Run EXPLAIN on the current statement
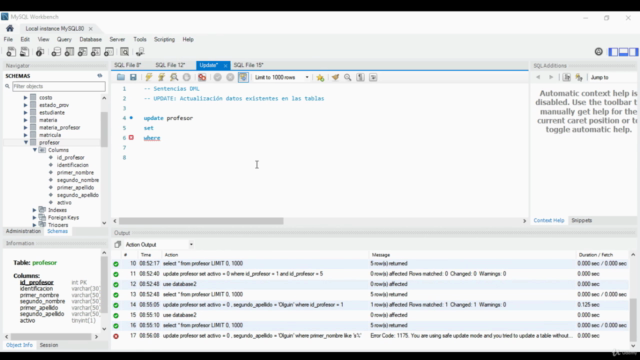Viewport: 640px width, 360px height. coord(174,77)
